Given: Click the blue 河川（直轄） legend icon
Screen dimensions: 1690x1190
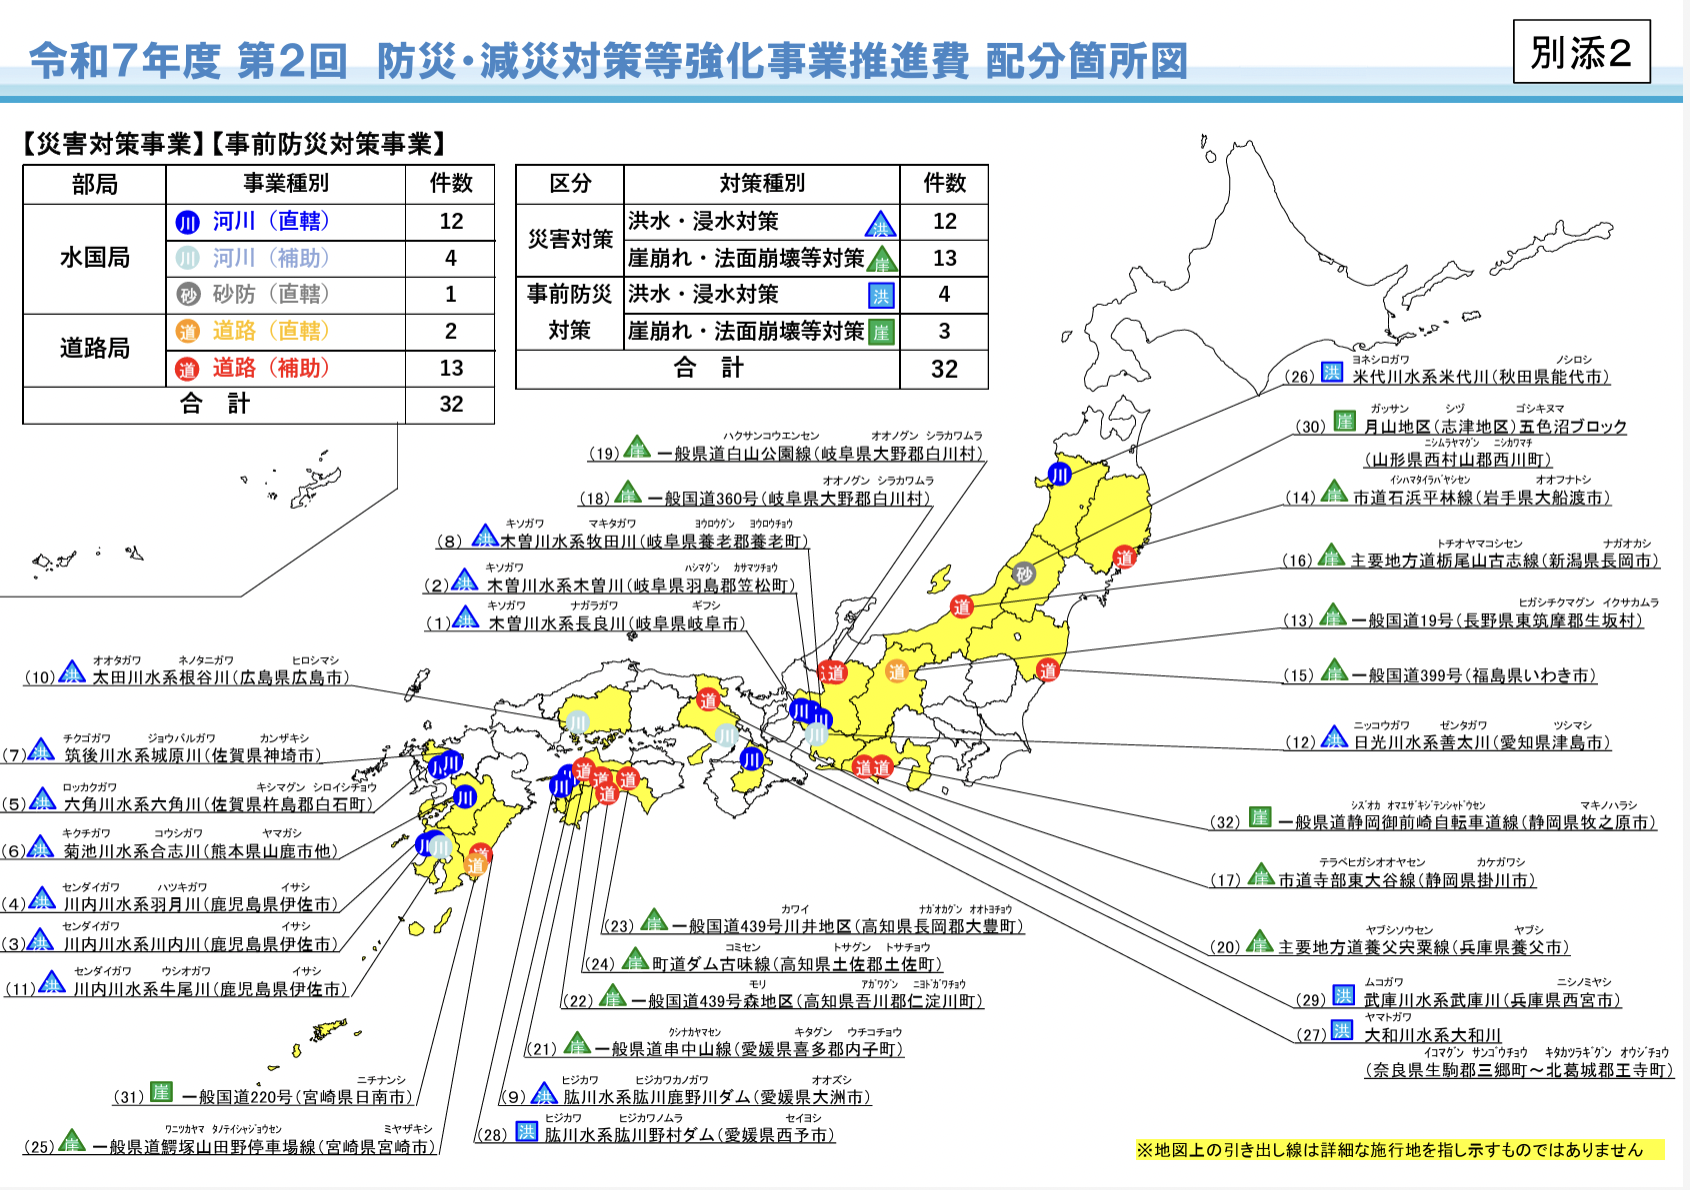Looking at the screenshot, I should click(187, 222).
